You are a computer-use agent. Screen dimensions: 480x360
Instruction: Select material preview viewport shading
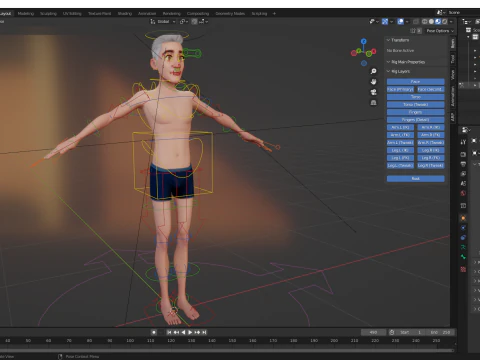pyautogui.click(x=438, y=21)
